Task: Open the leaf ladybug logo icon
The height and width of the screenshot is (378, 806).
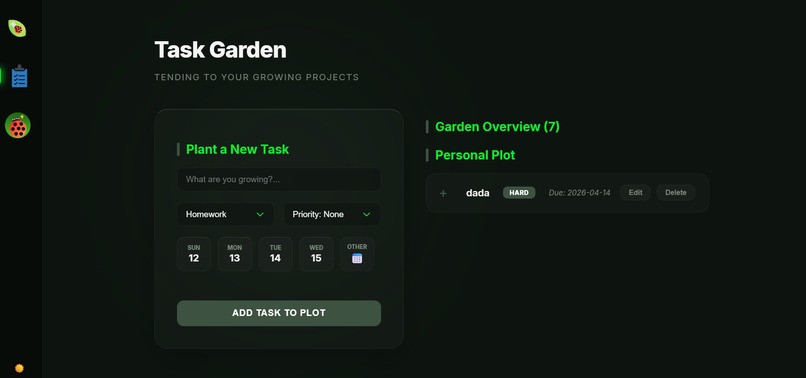Action: click(x=17, y=28)
